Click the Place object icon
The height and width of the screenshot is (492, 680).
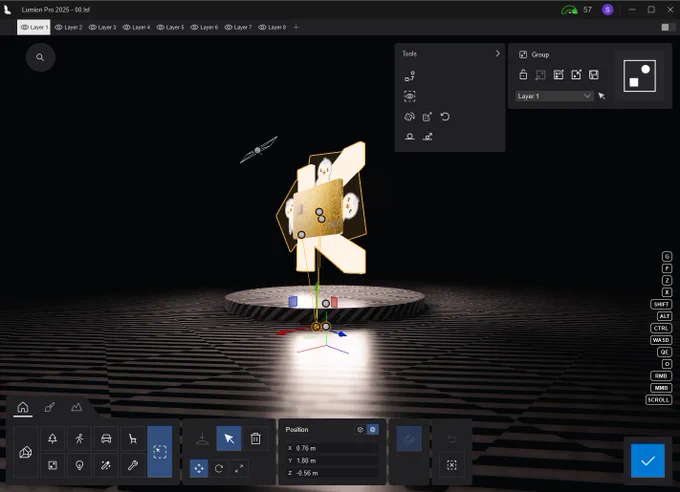[x=202, y=439]
